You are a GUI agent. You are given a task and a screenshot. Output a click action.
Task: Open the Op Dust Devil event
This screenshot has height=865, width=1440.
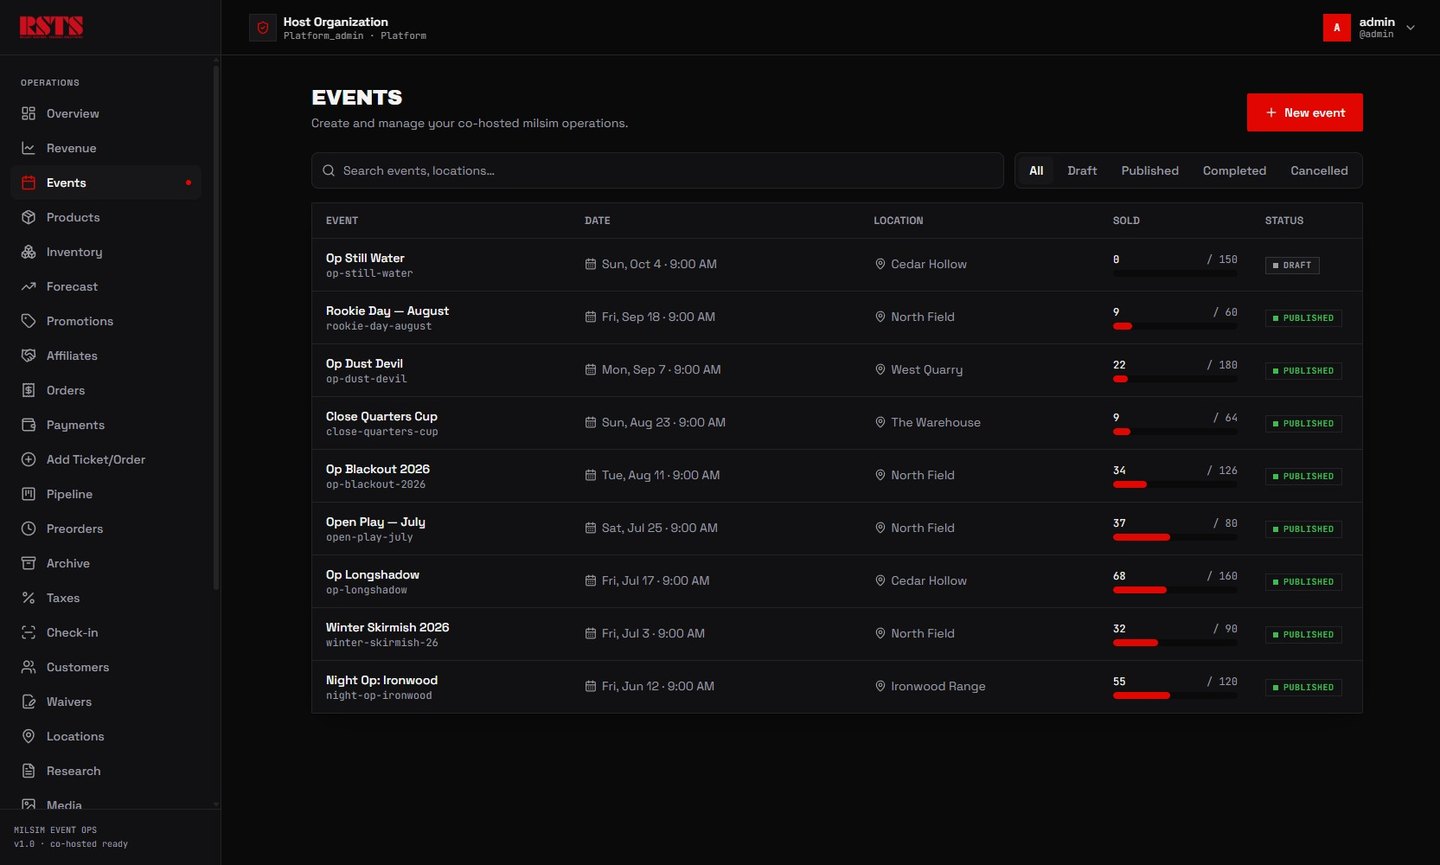tap(364, 364)
